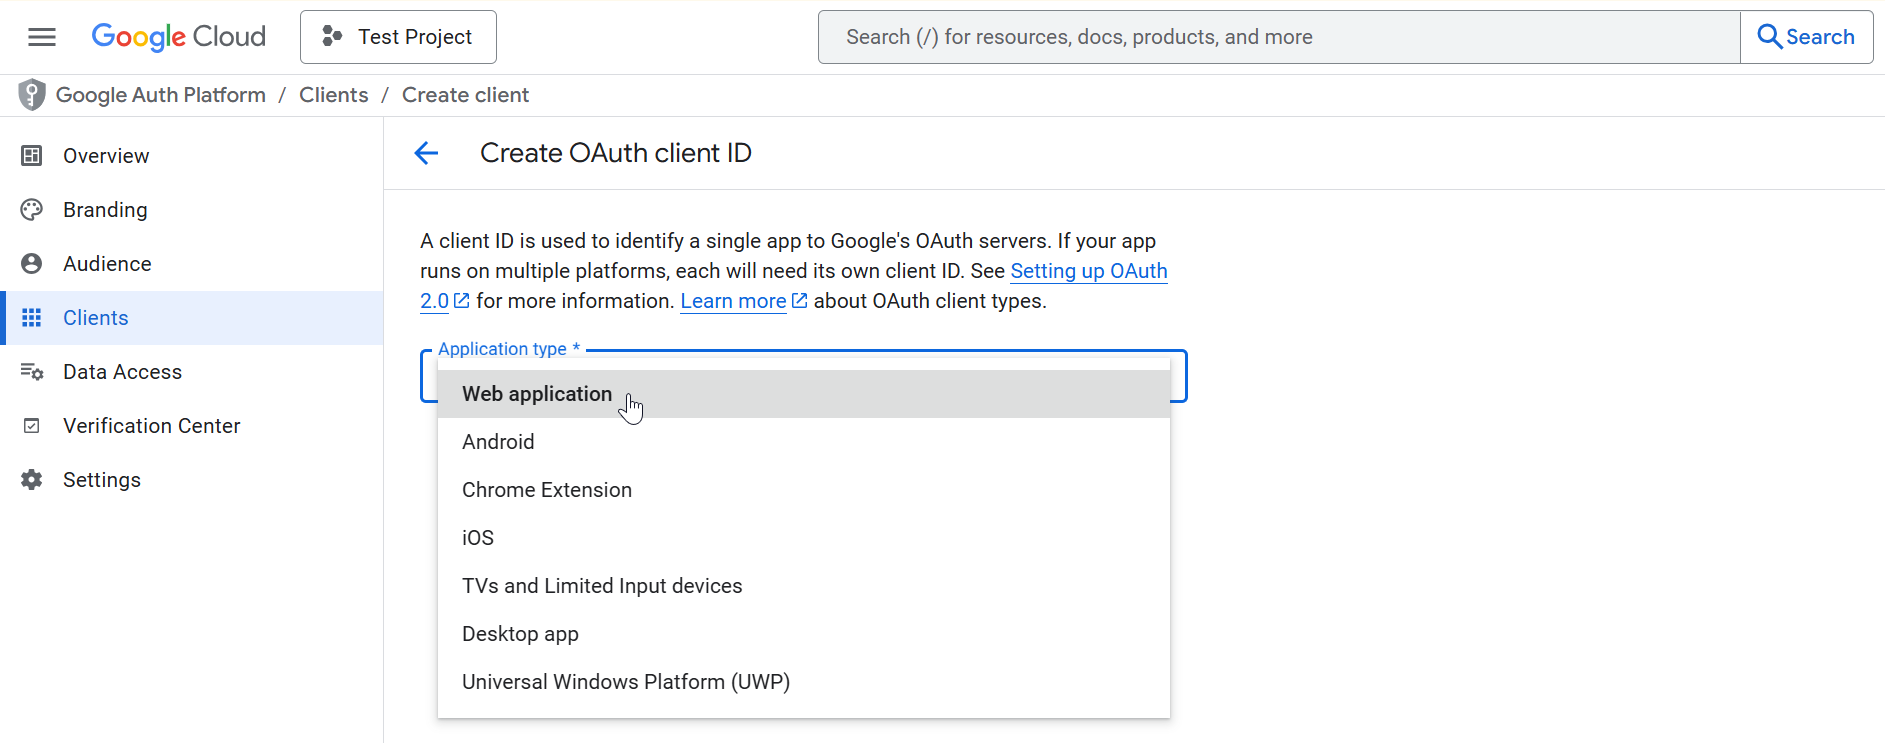Click the Search button

click(1806, 37)
